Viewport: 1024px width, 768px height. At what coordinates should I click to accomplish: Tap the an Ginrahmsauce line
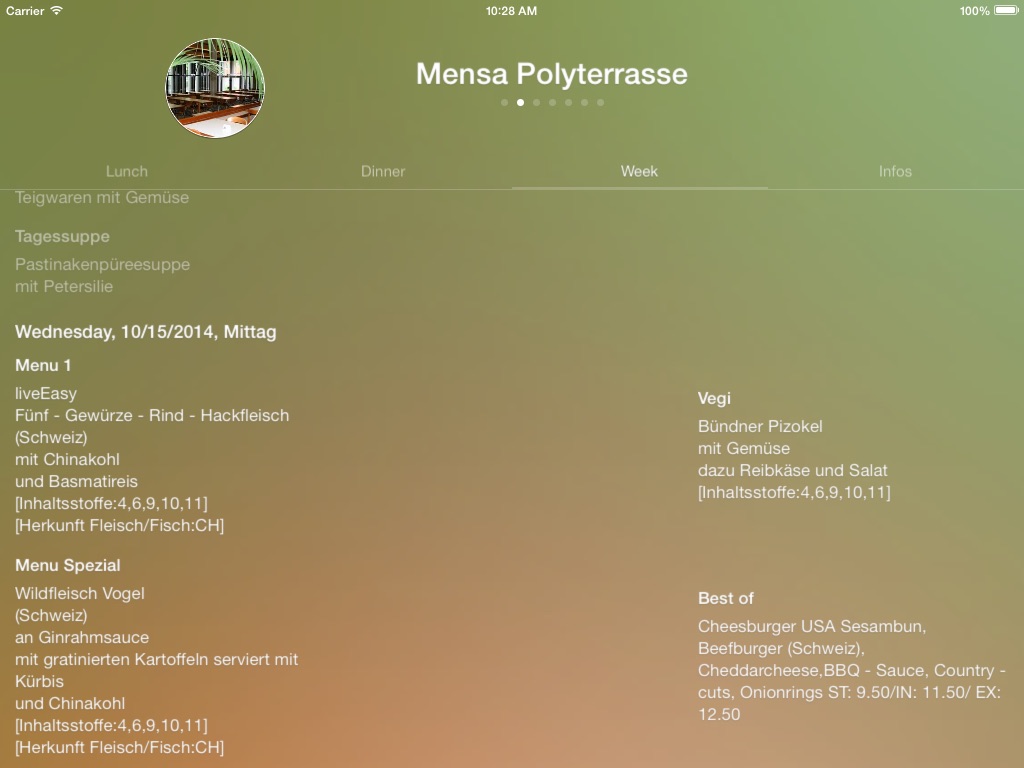82,637
